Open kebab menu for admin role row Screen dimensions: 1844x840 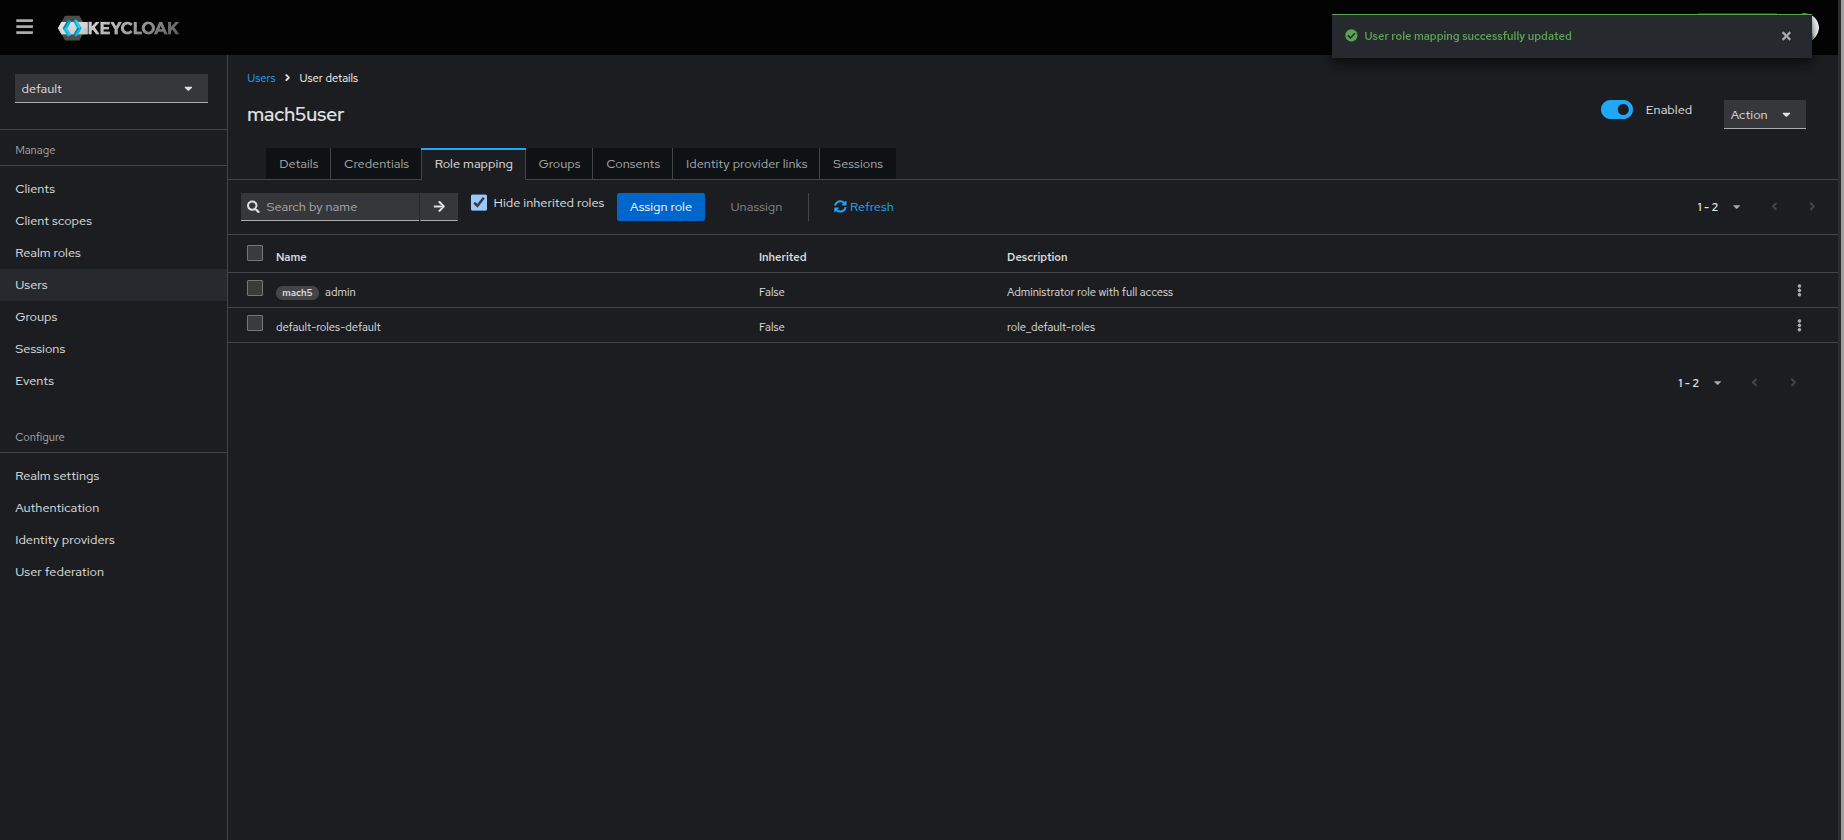(x=1799, y=291)
